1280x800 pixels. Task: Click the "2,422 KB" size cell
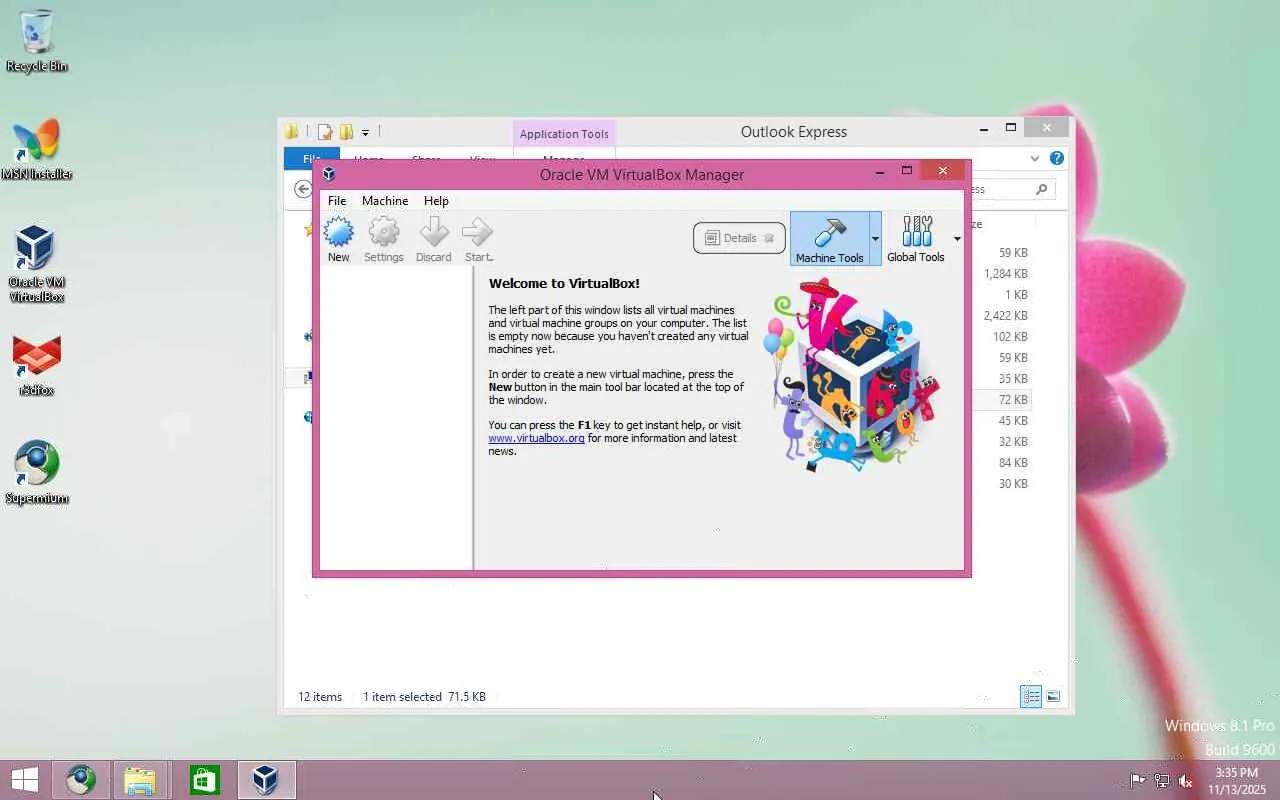[1005, 316]
